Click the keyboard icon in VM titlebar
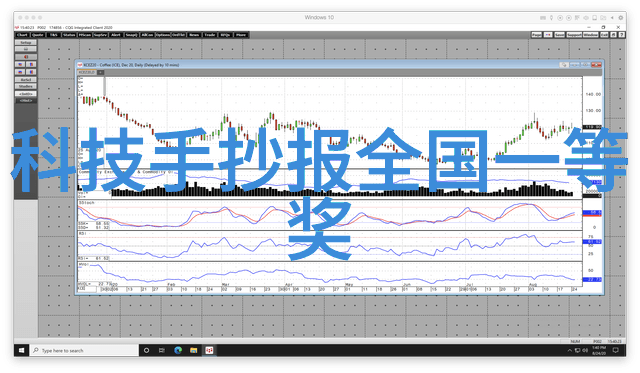Image resolution: width=640 pixels, height=373 pixels. (542, 18)
